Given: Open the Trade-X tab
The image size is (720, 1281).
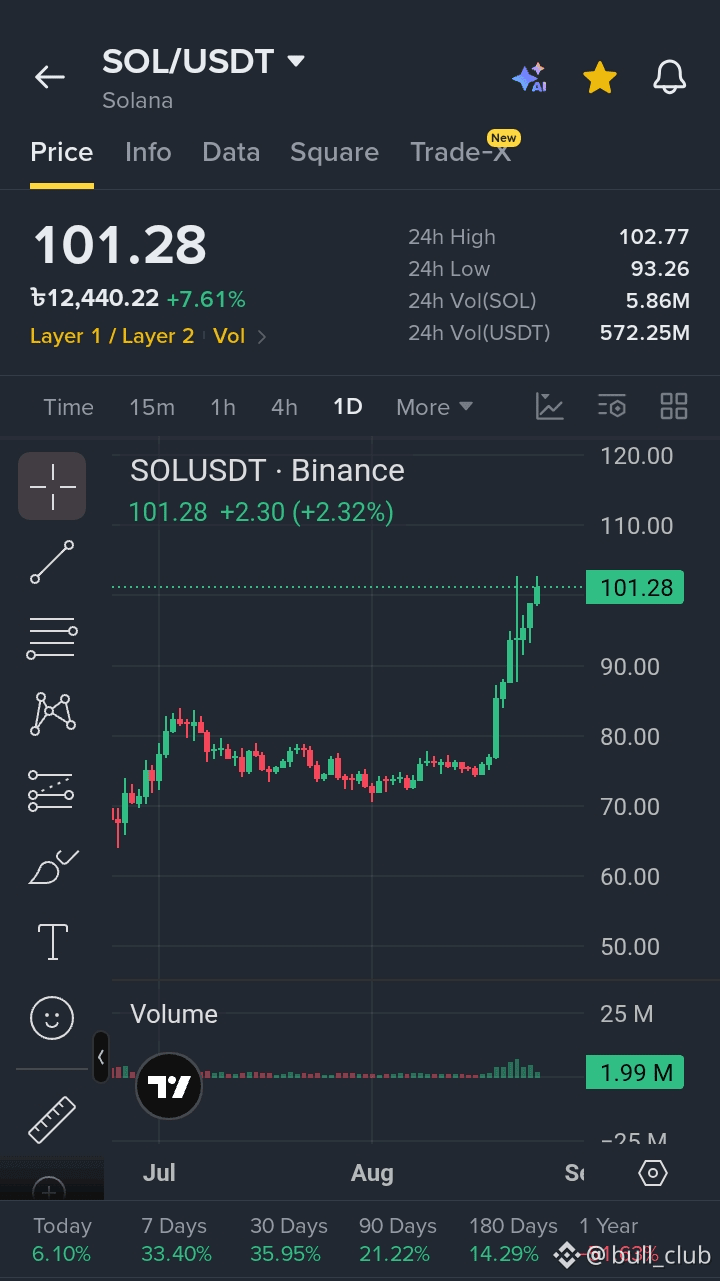Looking at the screenshot, I should pyautogui.click(x=460, y=152).
